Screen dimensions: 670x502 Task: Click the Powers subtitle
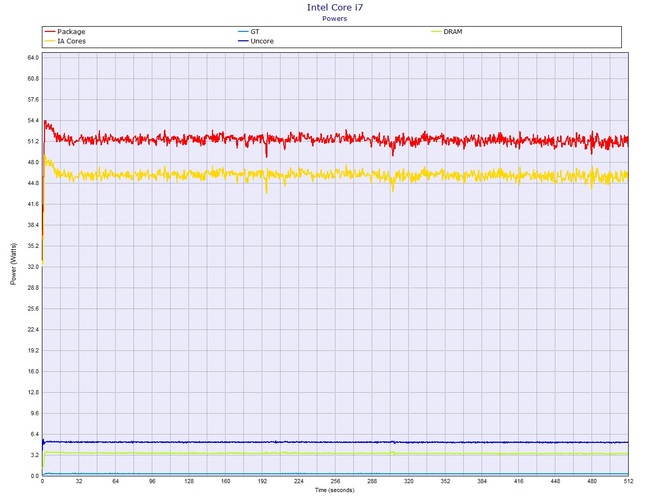(x=335, y=18)
